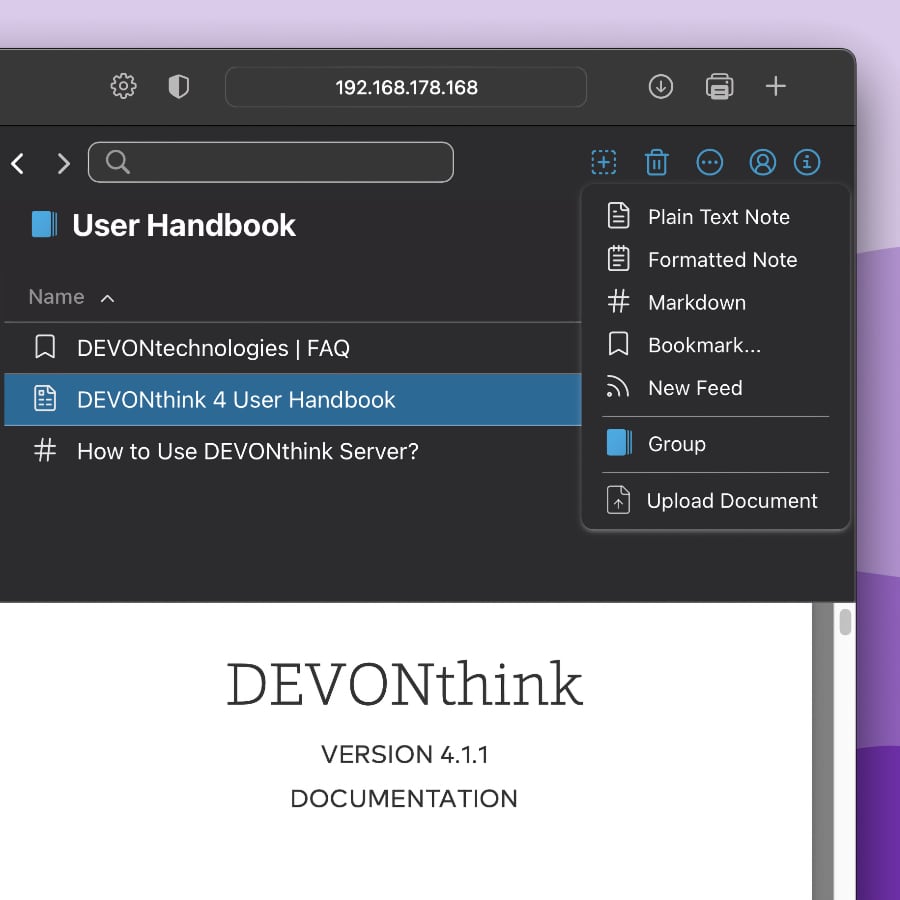Click the browser settings gear icon

pos(123,87)
